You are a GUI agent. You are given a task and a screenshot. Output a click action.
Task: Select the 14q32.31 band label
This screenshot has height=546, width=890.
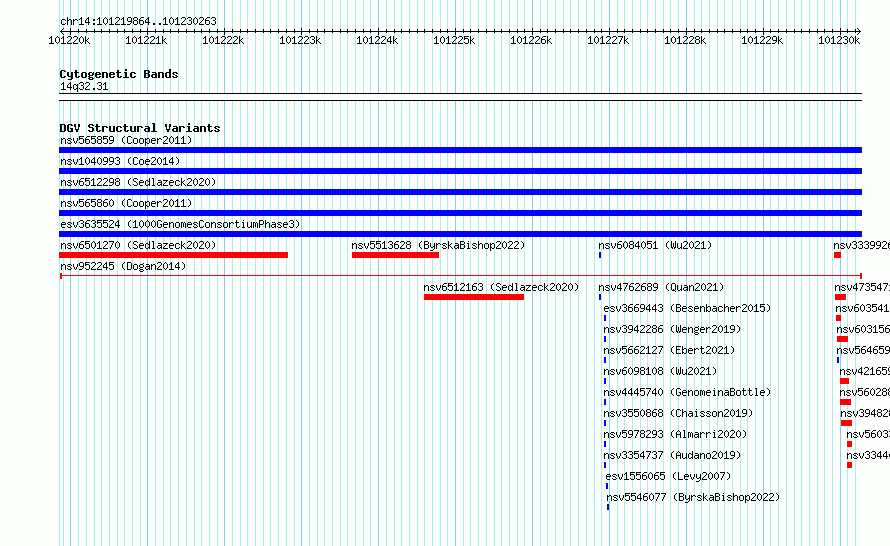[x=84, y=86]
